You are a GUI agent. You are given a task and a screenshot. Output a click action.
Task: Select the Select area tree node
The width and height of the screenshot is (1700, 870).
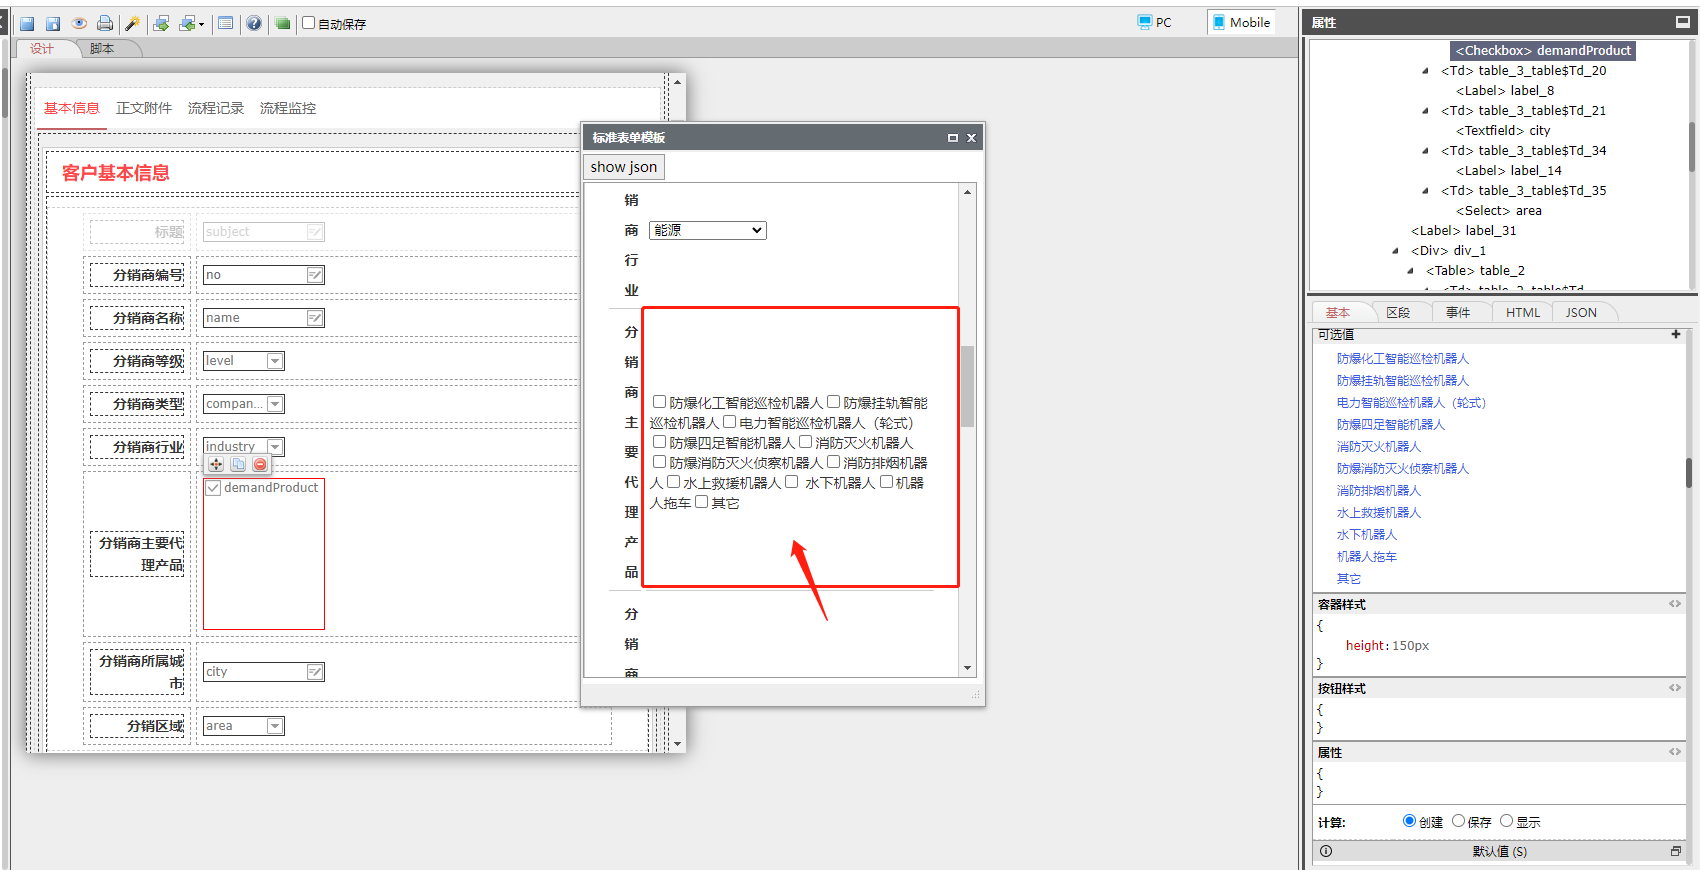(1499, 211)
